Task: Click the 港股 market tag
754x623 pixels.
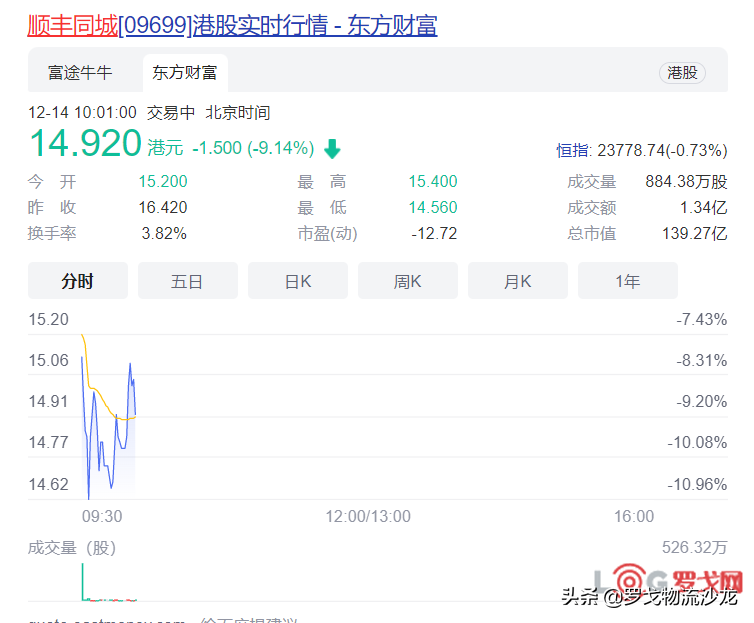Action: (x=682, y=73)
